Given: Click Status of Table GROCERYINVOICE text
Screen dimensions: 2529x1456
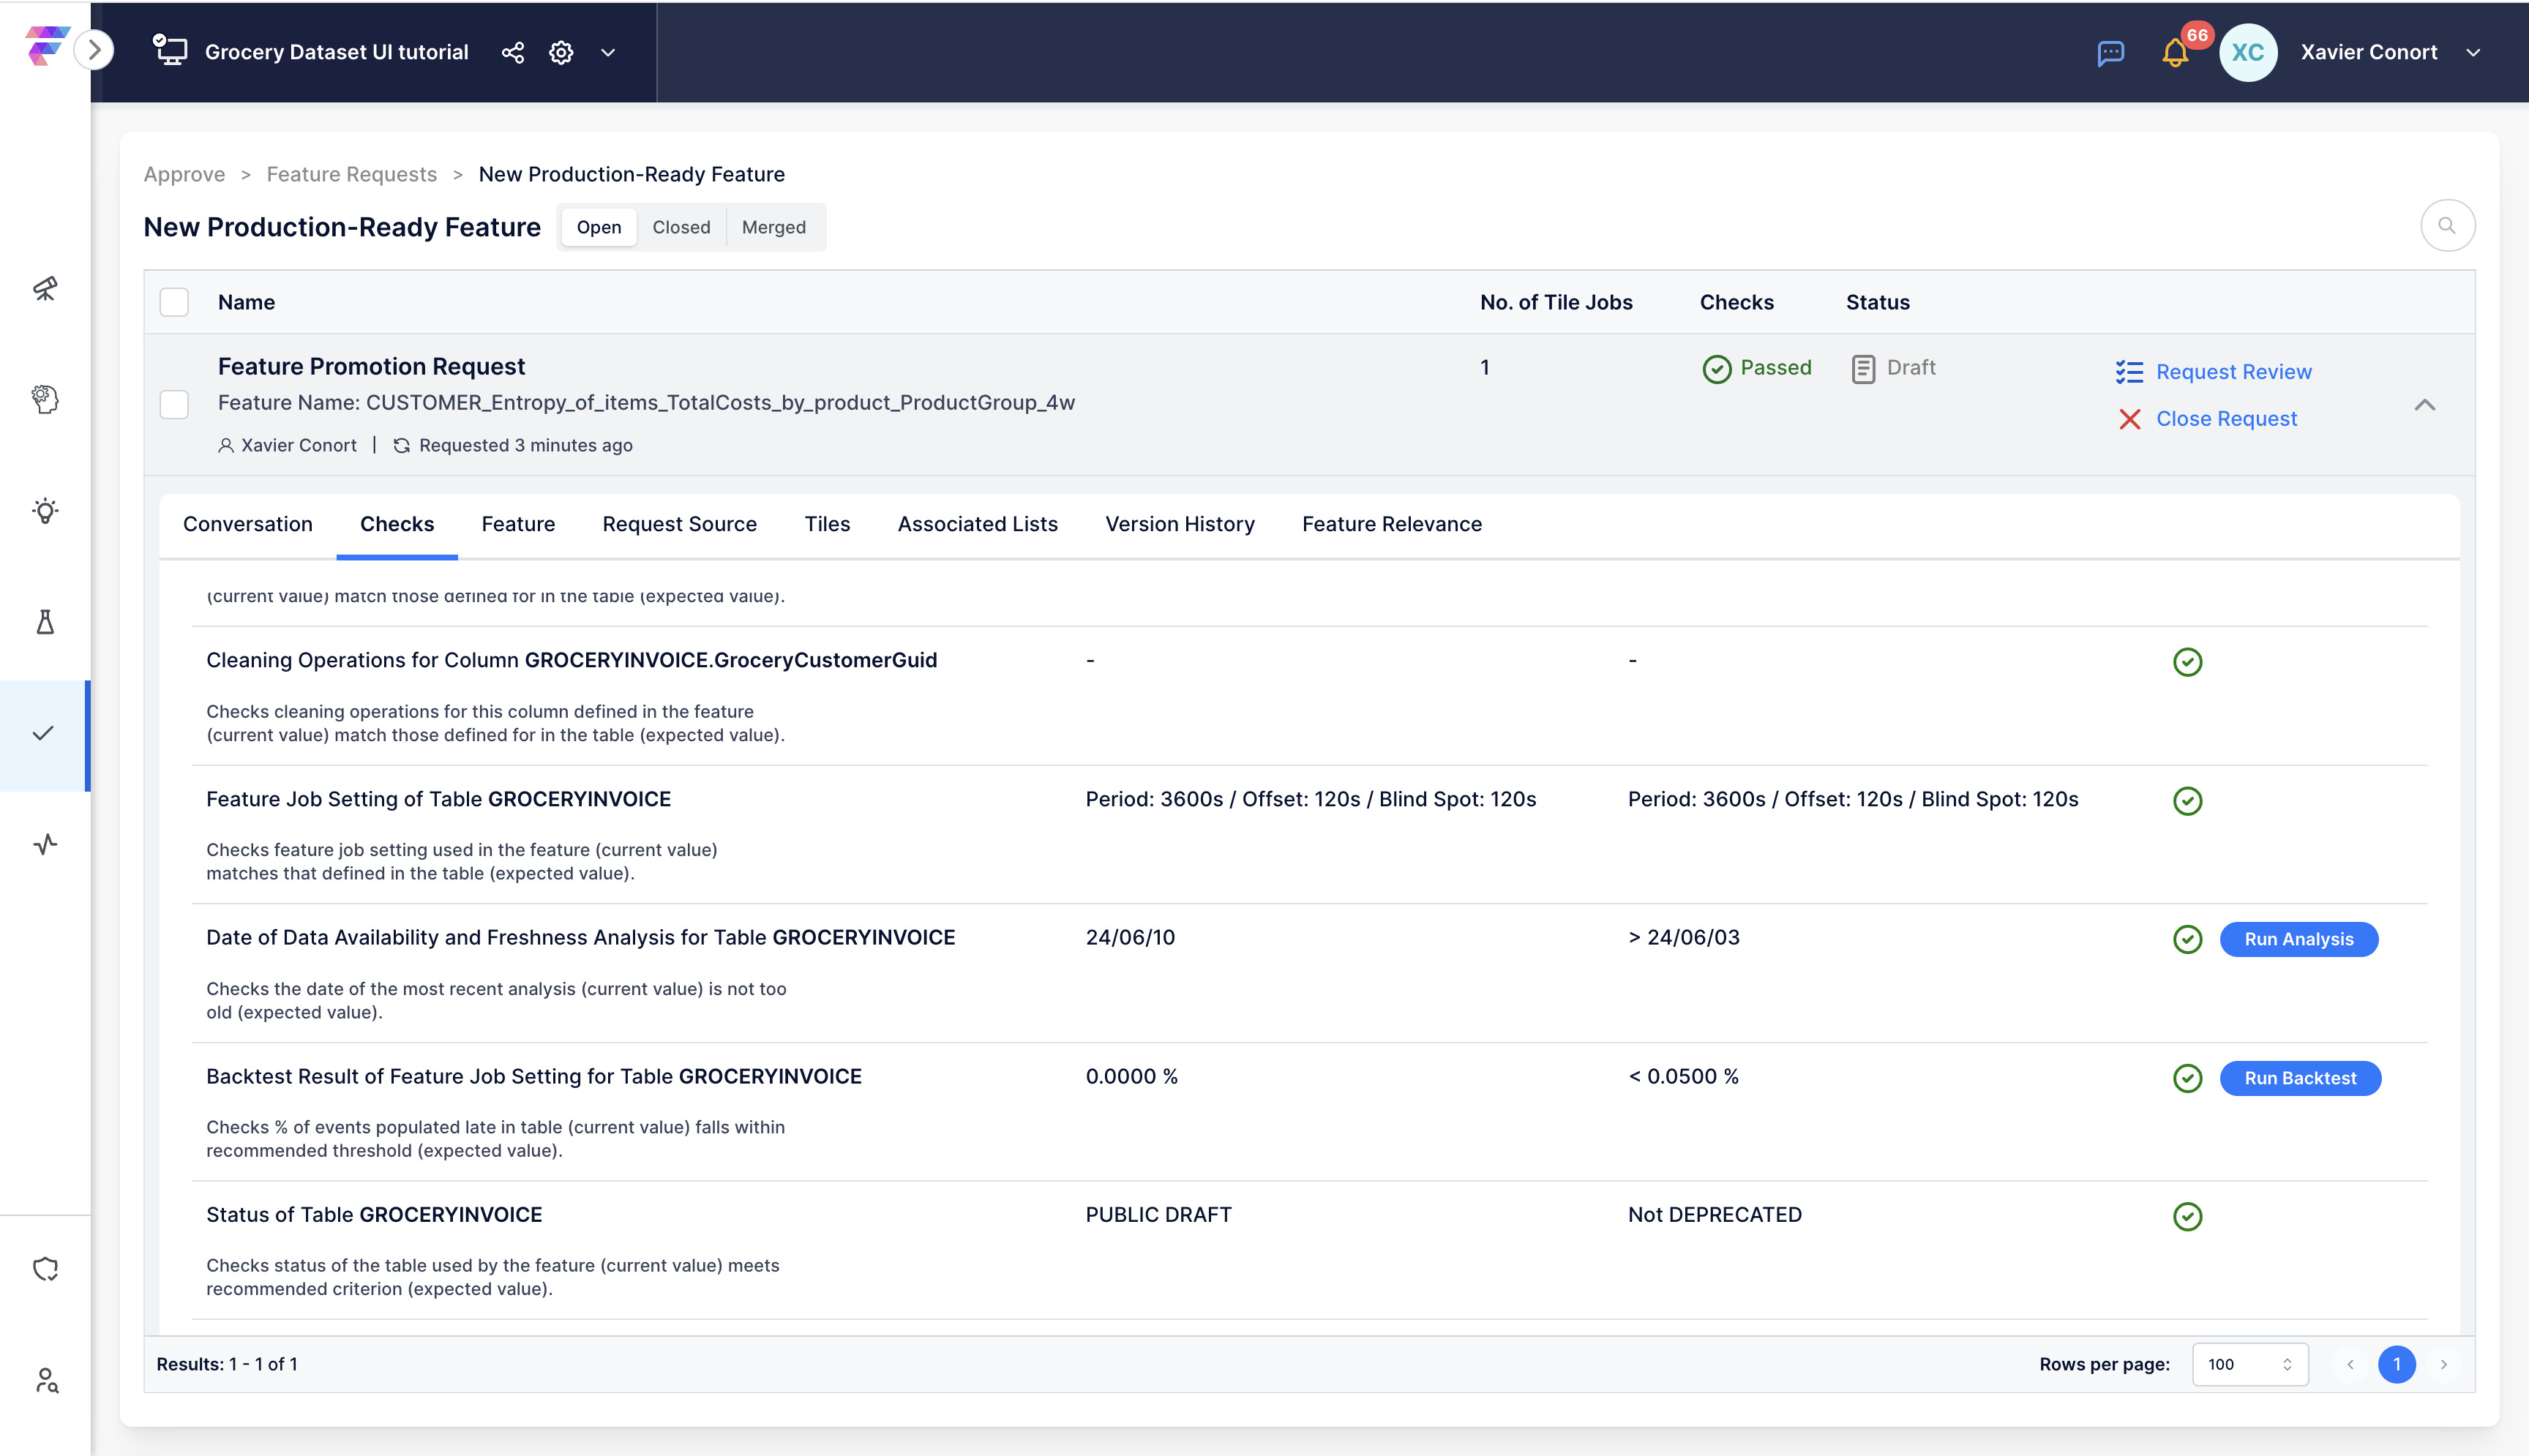Looking at the screenshot, I should point(374,1214).
